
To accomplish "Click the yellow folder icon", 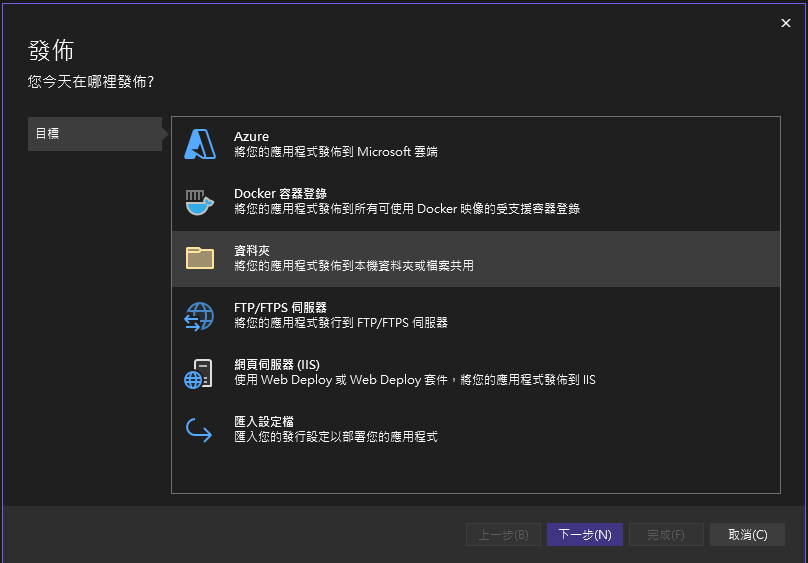I will [200, 258].
